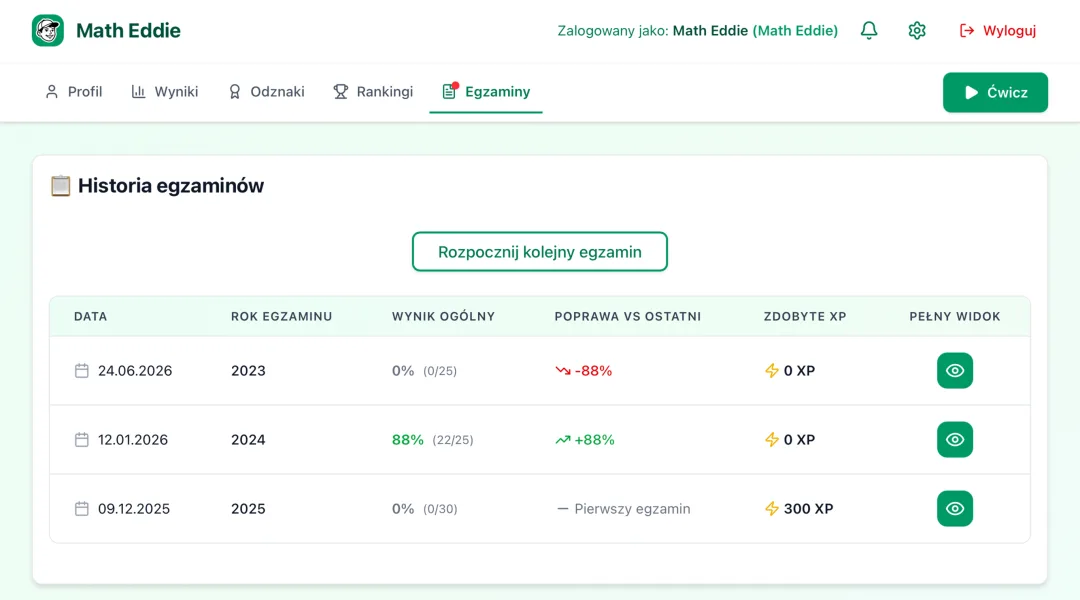Click the Zdobyte XP column header
Image resolution: width=1080 pixels, height=600 pixels.
[x=805, y=316]
